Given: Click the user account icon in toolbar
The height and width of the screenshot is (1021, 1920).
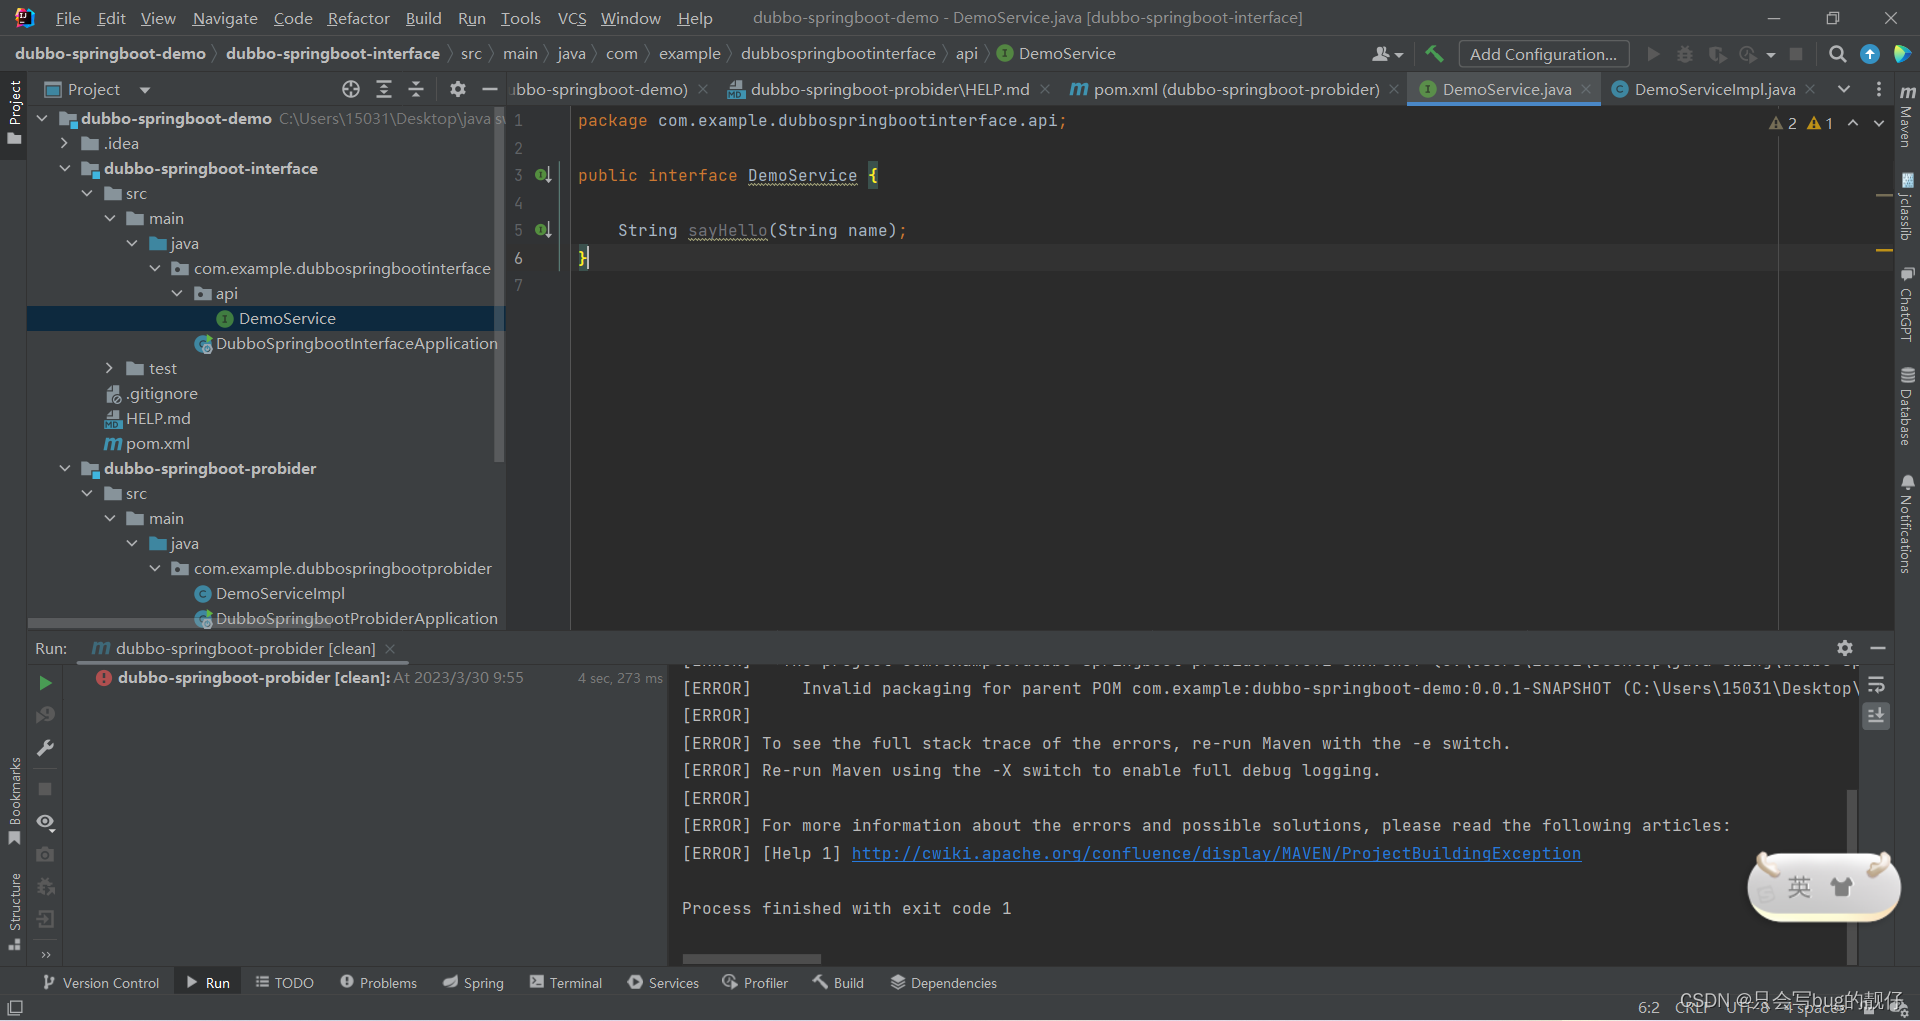Looking at the screenshot, I should click(1387, 54).
